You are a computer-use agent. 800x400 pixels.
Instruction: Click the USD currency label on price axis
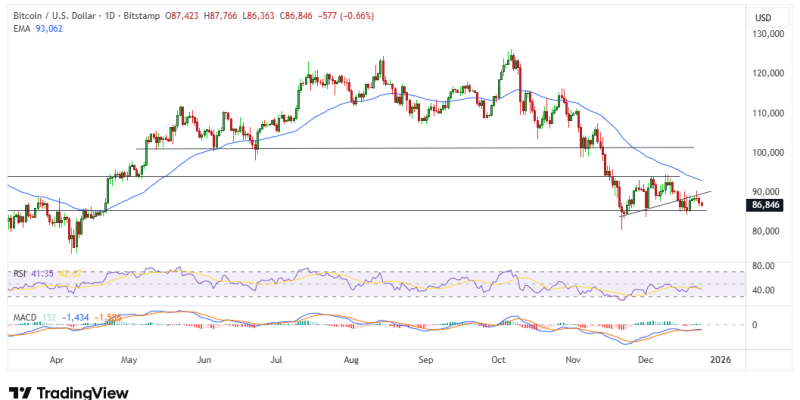[762, 17]
